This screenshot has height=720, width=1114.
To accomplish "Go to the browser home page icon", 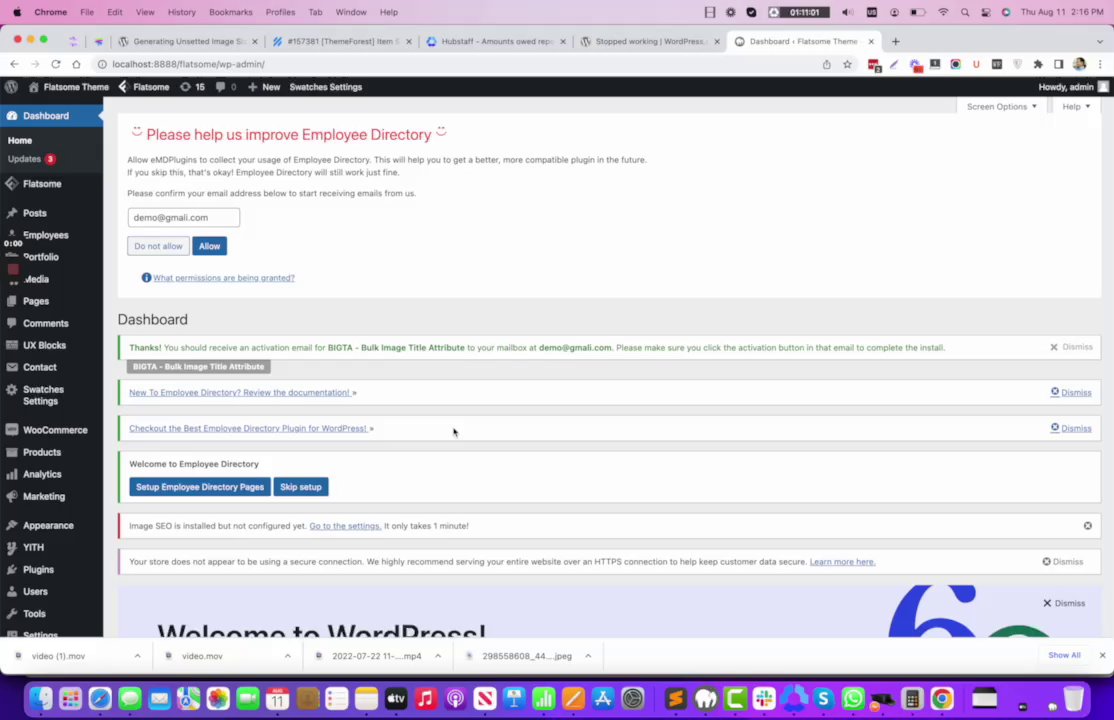I will [x=76, y=64].
